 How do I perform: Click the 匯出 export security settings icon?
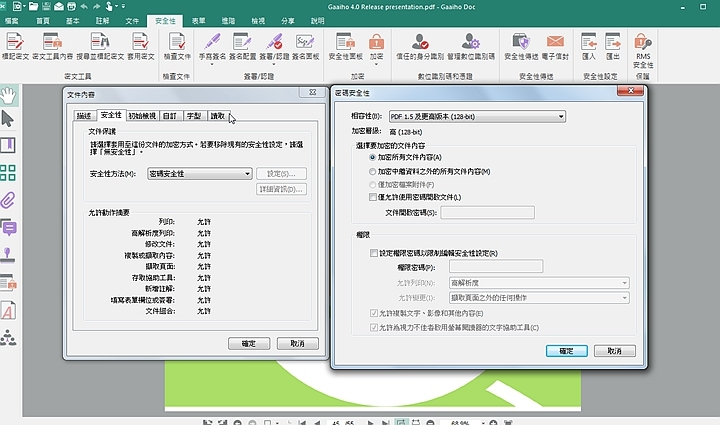tap(613, 42)
